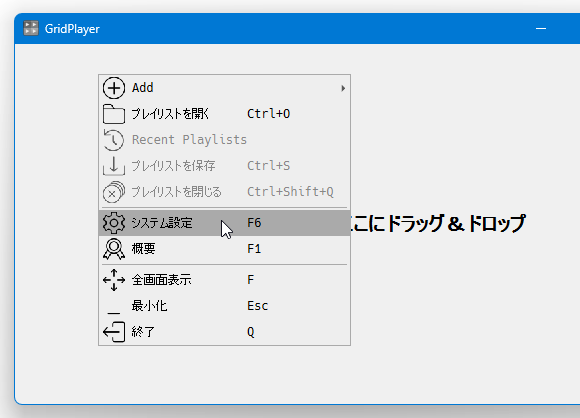Click the ribbon badge icon for 概要
Viewport: 580px width, 418px height.
[114, 249]
